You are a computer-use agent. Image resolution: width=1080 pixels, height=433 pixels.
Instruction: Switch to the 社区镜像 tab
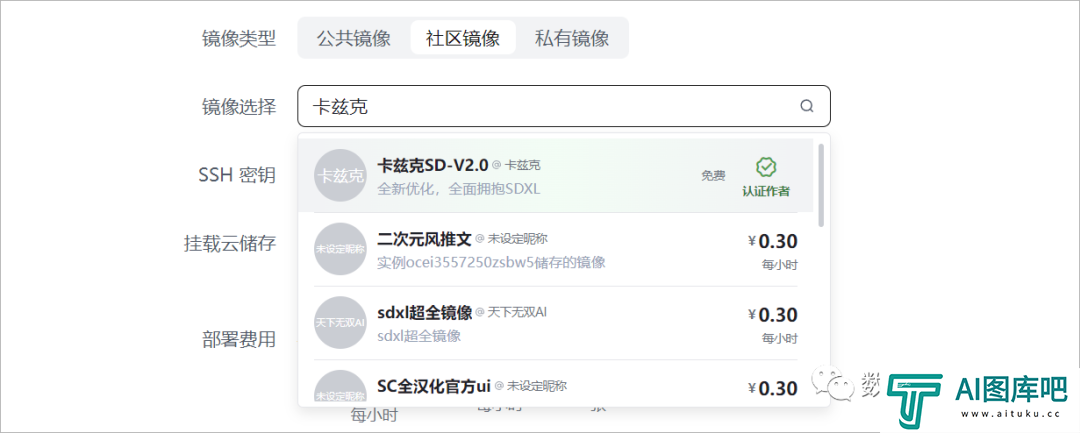pos(463,38)
